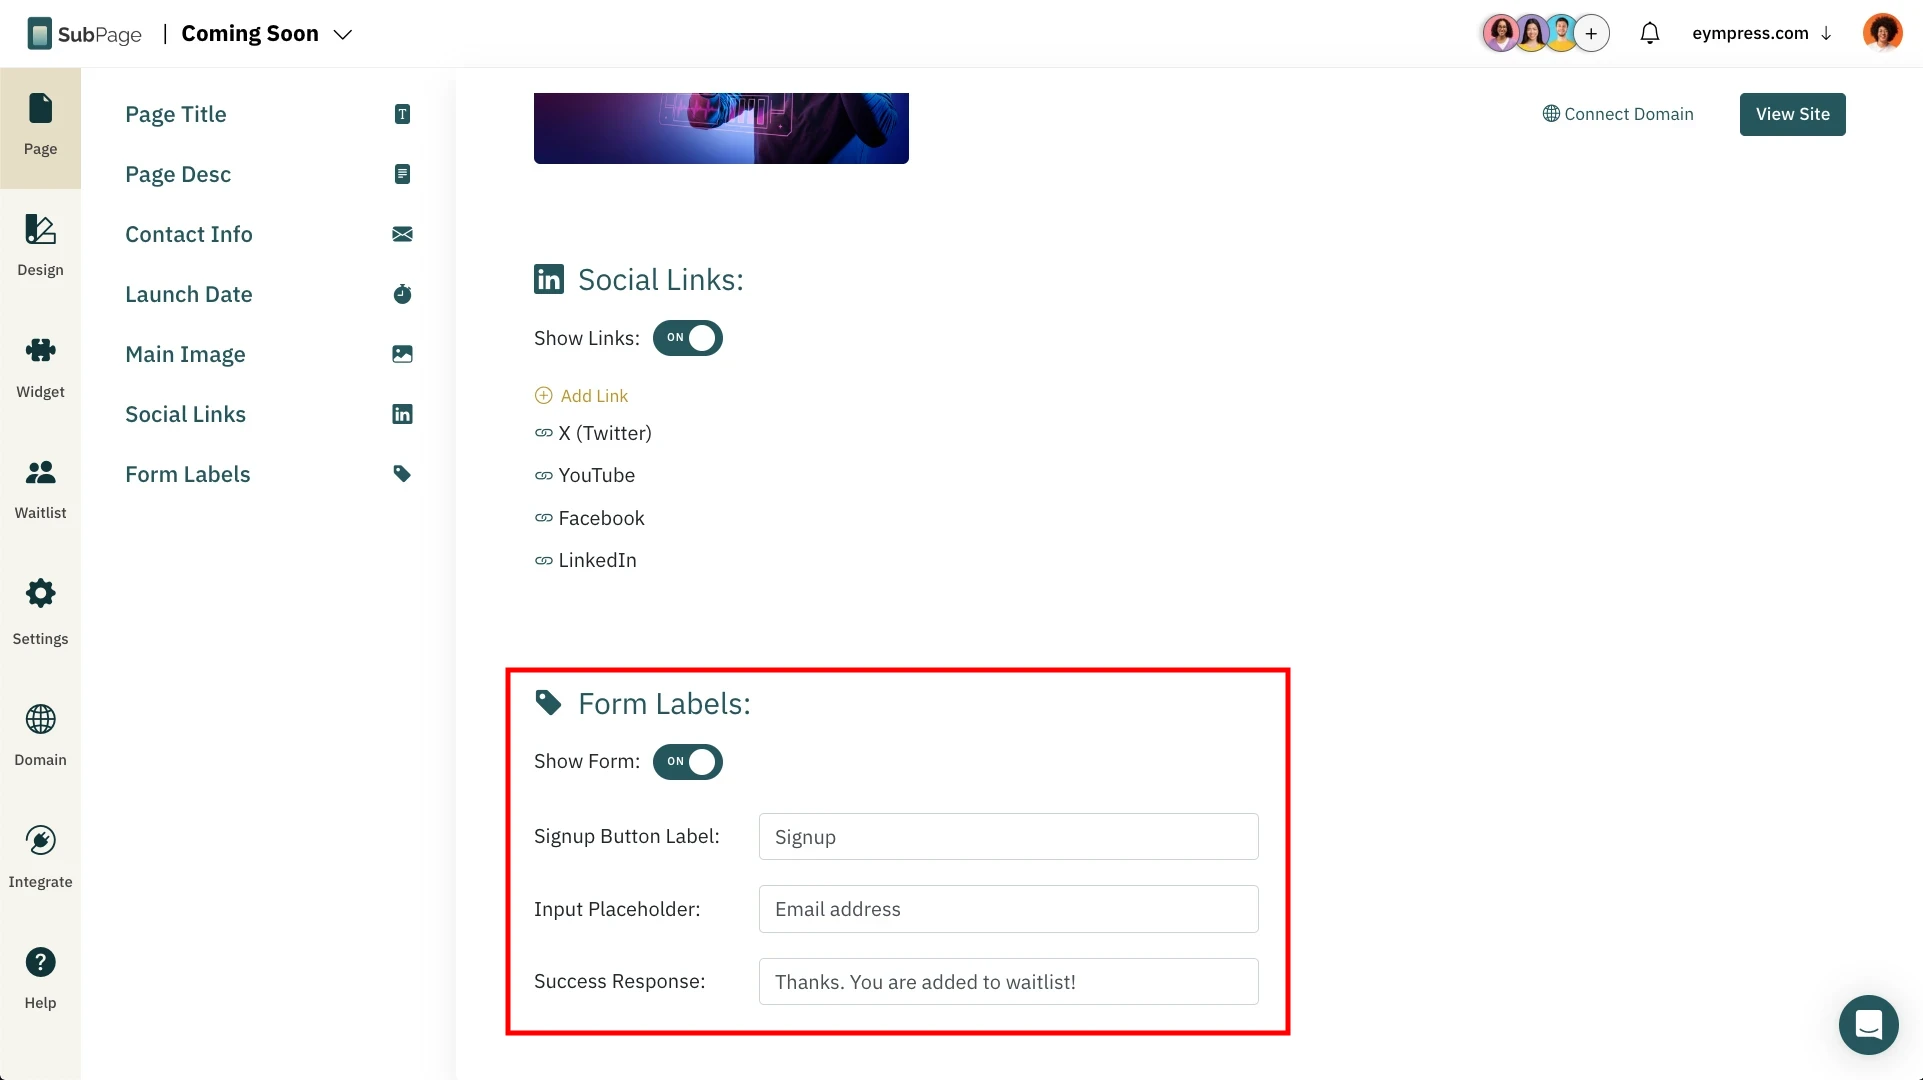This screenshot has height=1080, width=1923.
Task: Disable the Show Form toggle
Action: 688,762
